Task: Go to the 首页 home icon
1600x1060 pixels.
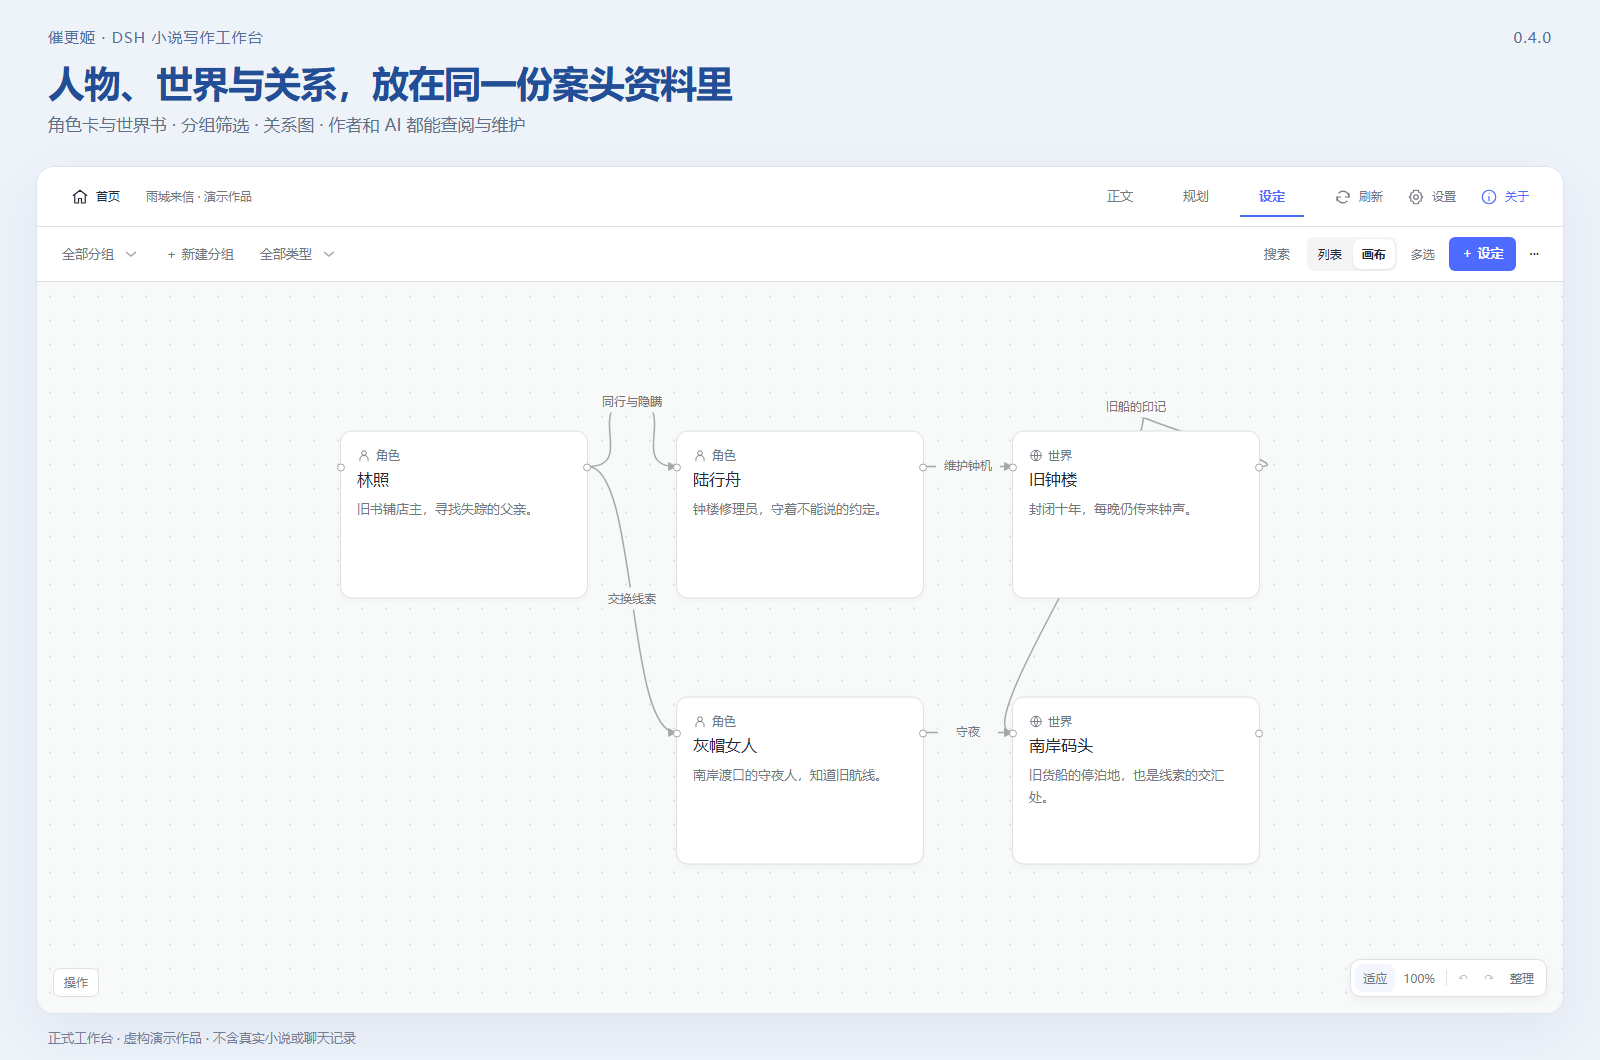Action: [80, 197]
